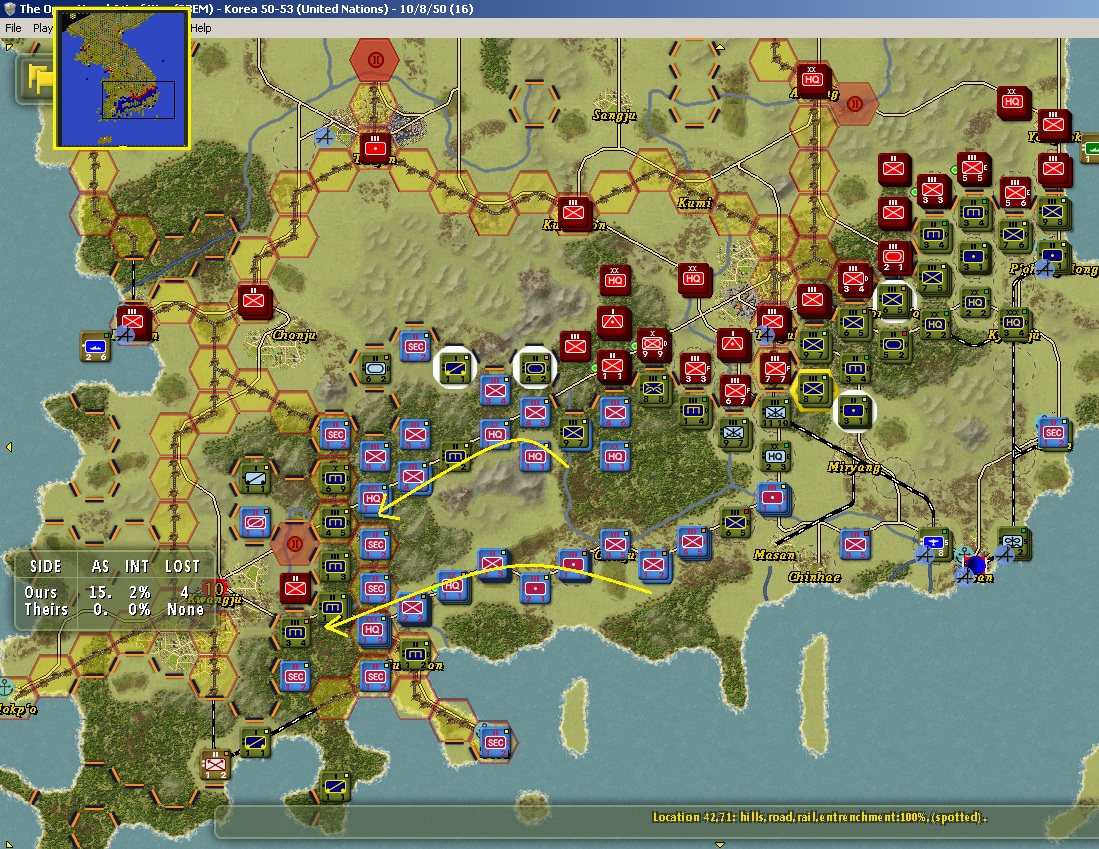Select the green HQ unit 2 3

click(x=774, y=456)
